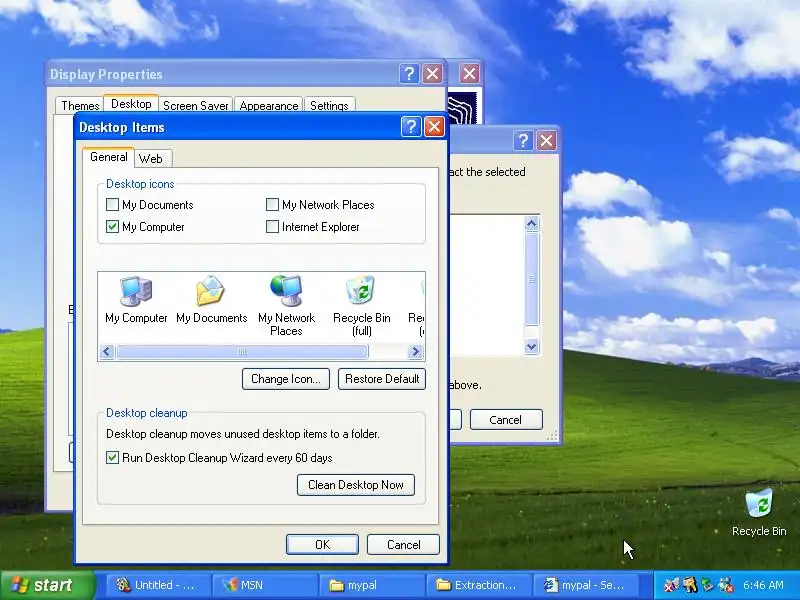Click the vertical scrollbar thumb in the rear dialog
This screenshot has width=800, height=600.
coord(531,279)
